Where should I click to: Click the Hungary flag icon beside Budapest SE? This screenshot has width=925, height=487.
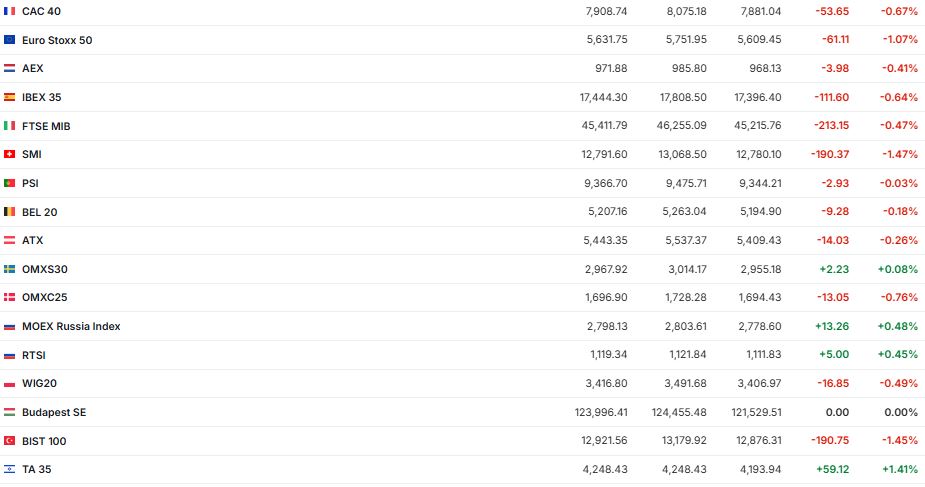10,412
